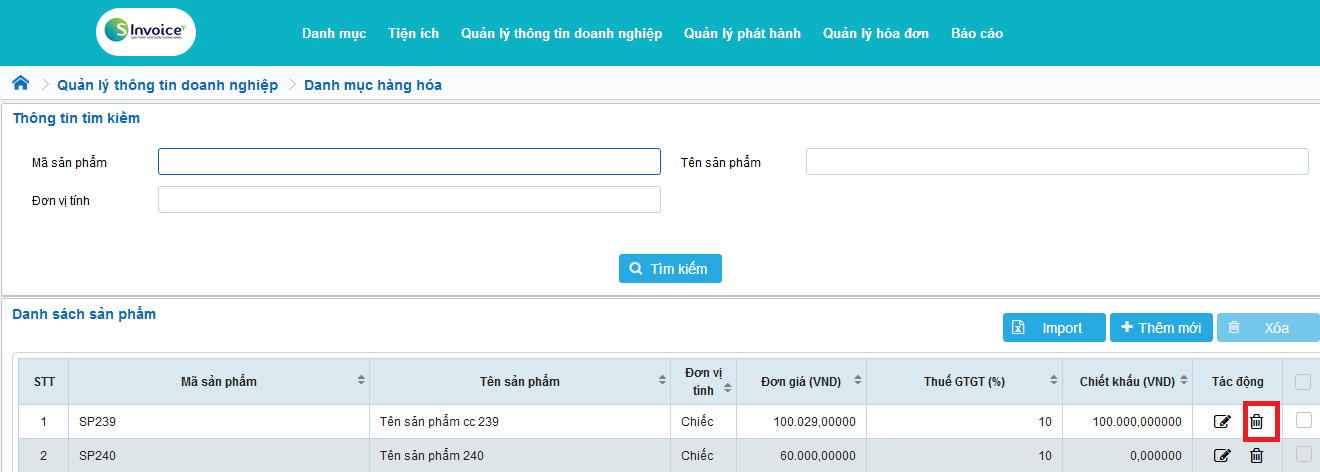Screen dimensions: 1320x472
Task: Focus the Tên sản phẩm input field
Action: 1056,162
